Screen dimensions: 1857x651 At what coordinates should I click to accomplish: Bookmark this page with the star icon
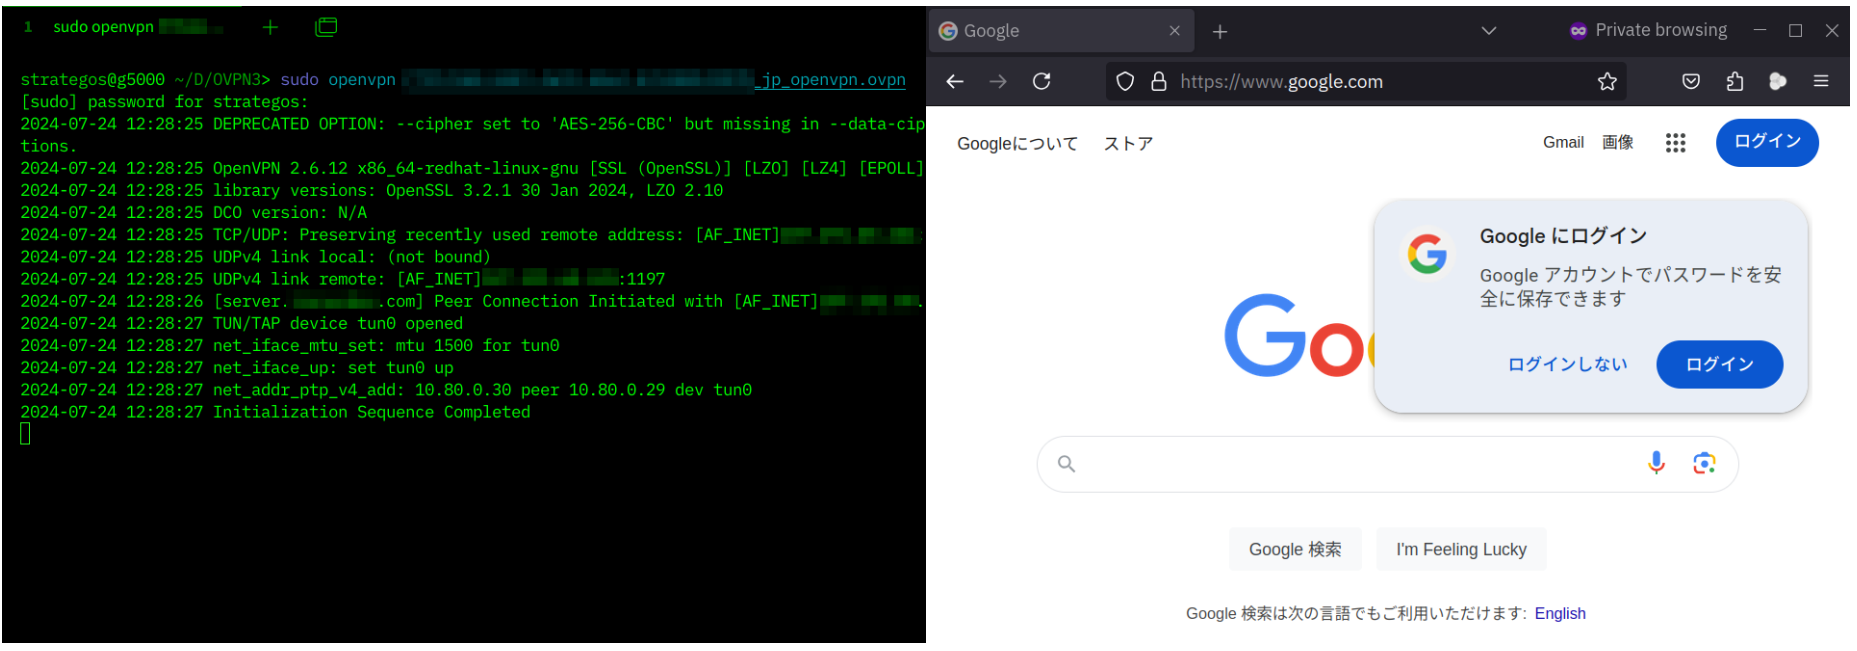(1607, 82)
